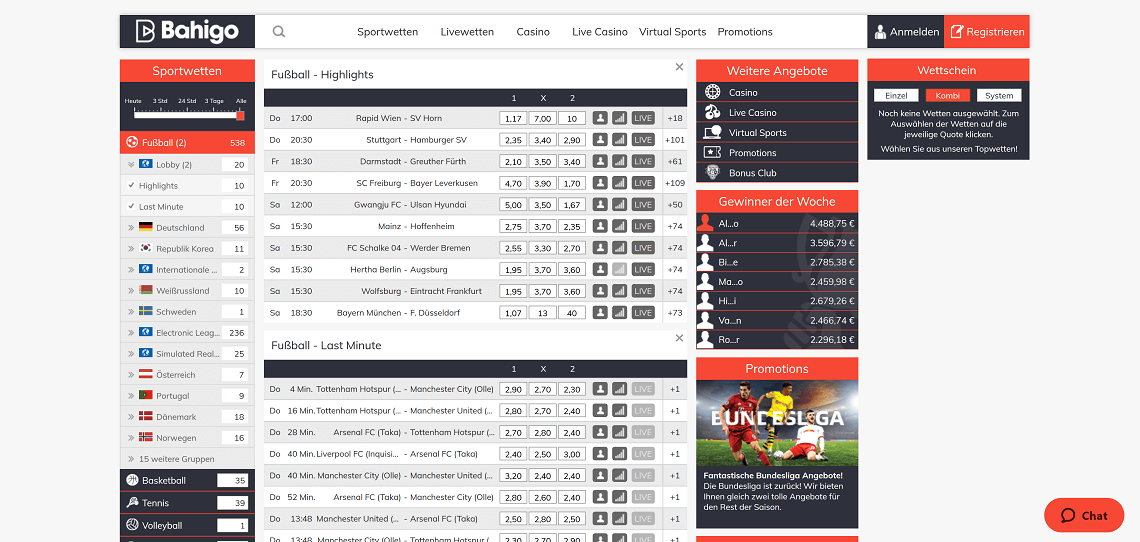Open Casino in top navigation
This screenshot has height=542, width=1140.
pyautogui.click(x=533, y=31)
